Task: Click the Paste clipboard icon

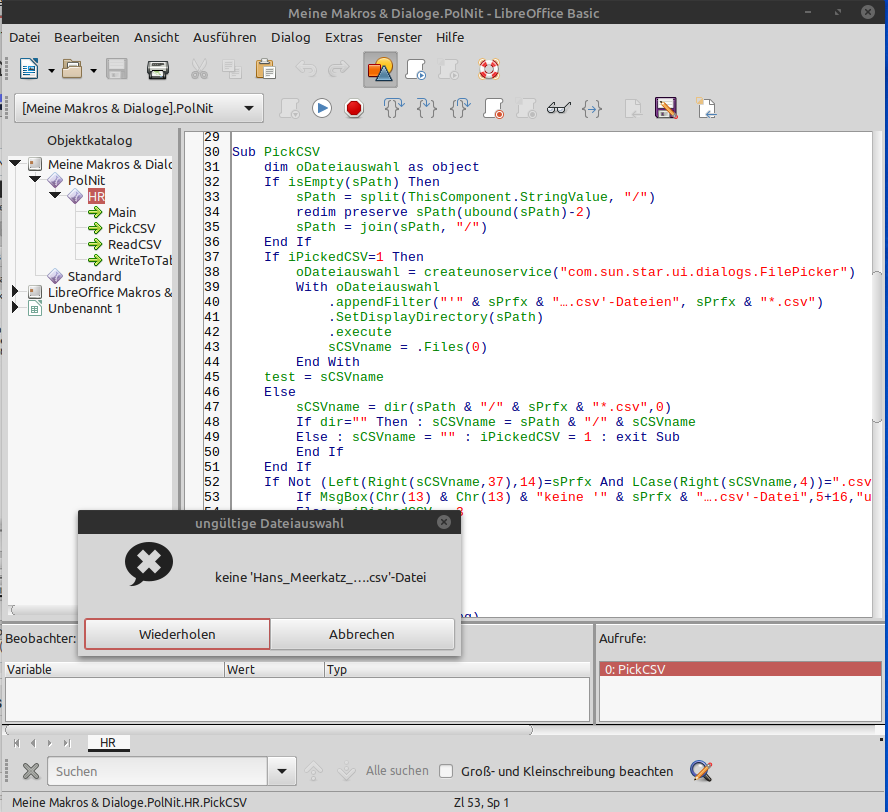Action: [266, 70]
